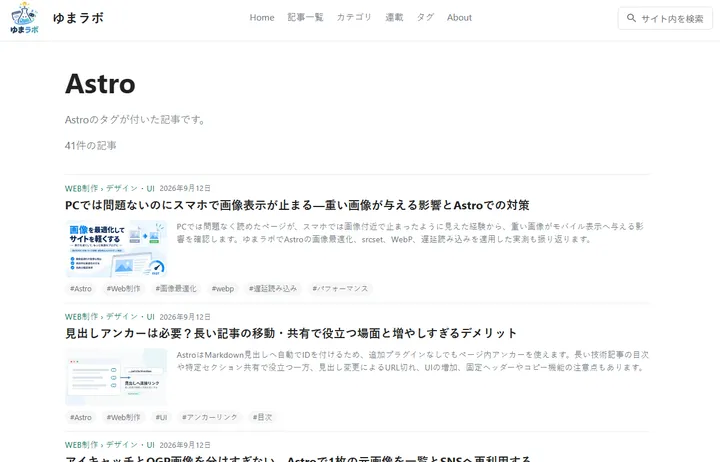Select #Web制作 tag under first article
Viewport: 720px width, 462px height.
[x=124, y=289]
